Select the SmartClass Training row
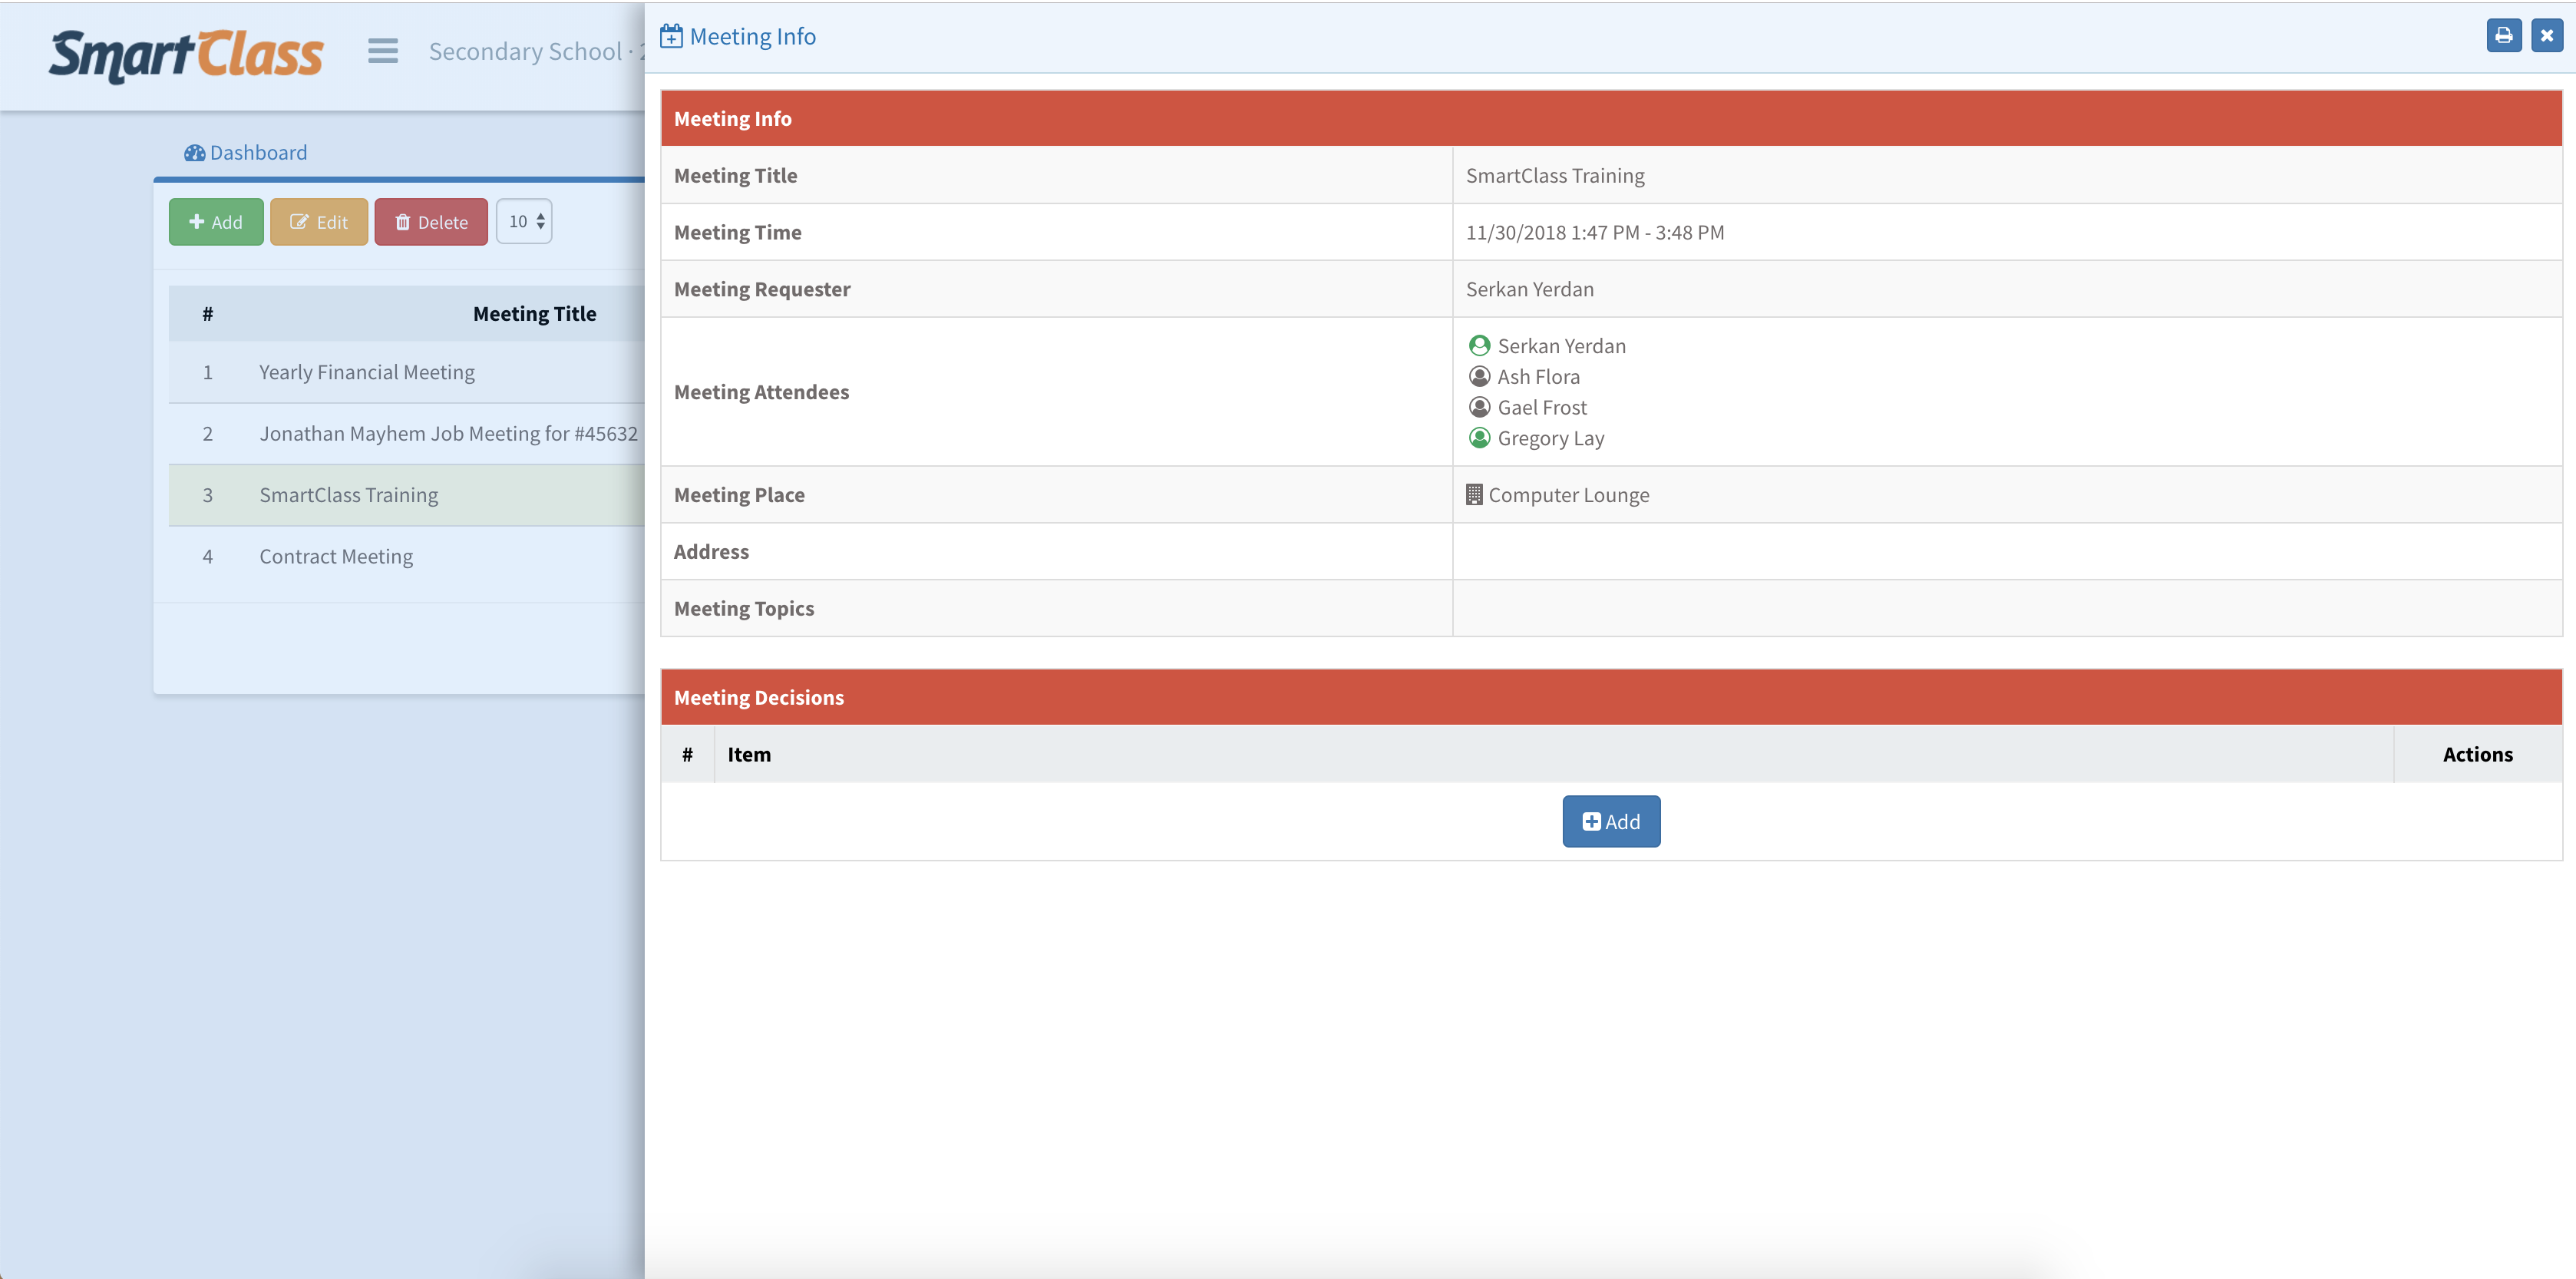 (x=407, y=495)
